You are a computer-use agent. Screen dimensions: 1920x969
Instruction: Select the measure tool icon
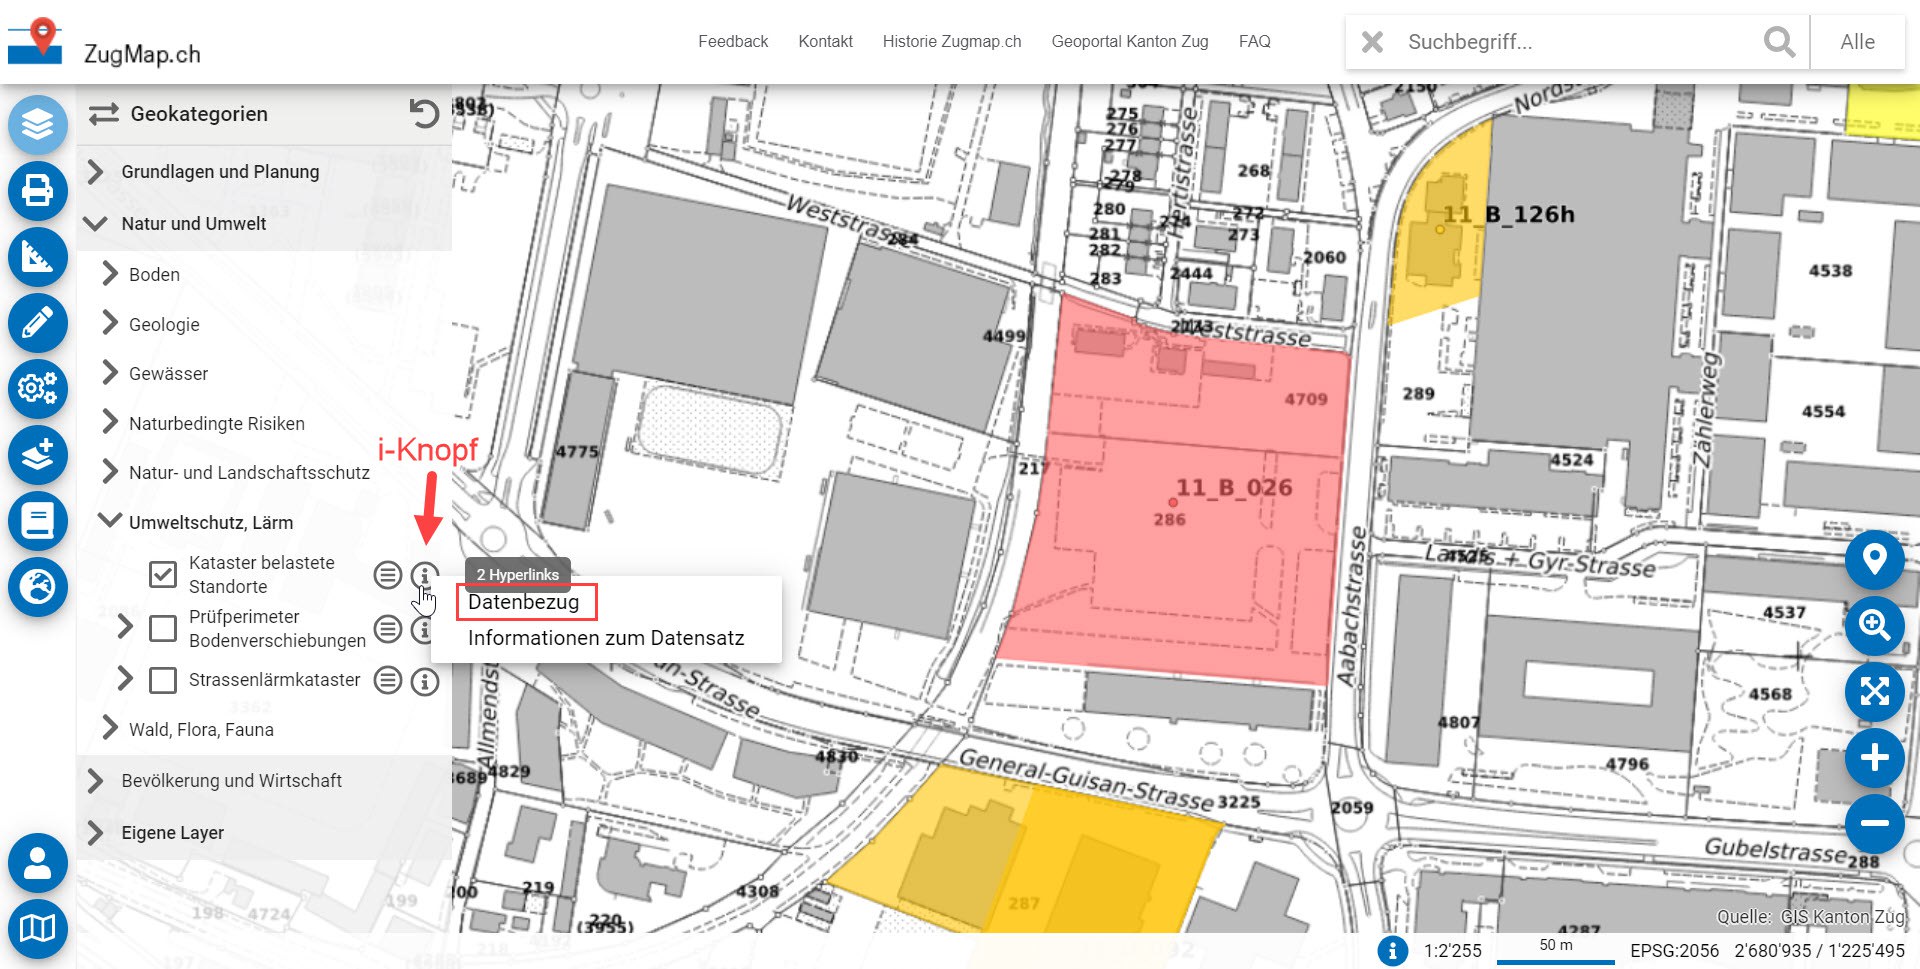tap(38, 257)
